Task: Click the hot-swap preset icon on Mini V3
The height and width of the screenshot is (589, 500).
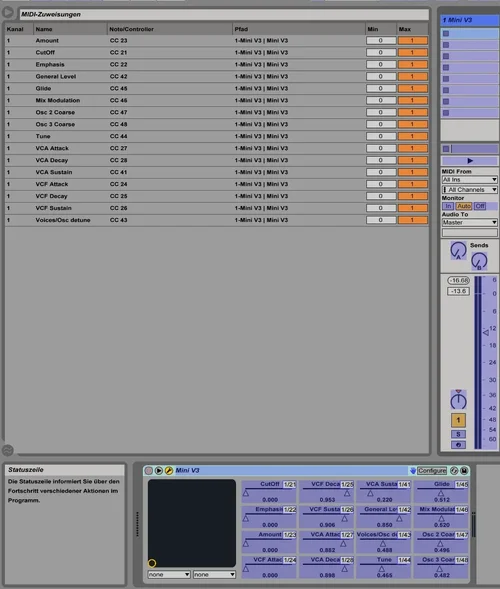Action: (454, 470)
